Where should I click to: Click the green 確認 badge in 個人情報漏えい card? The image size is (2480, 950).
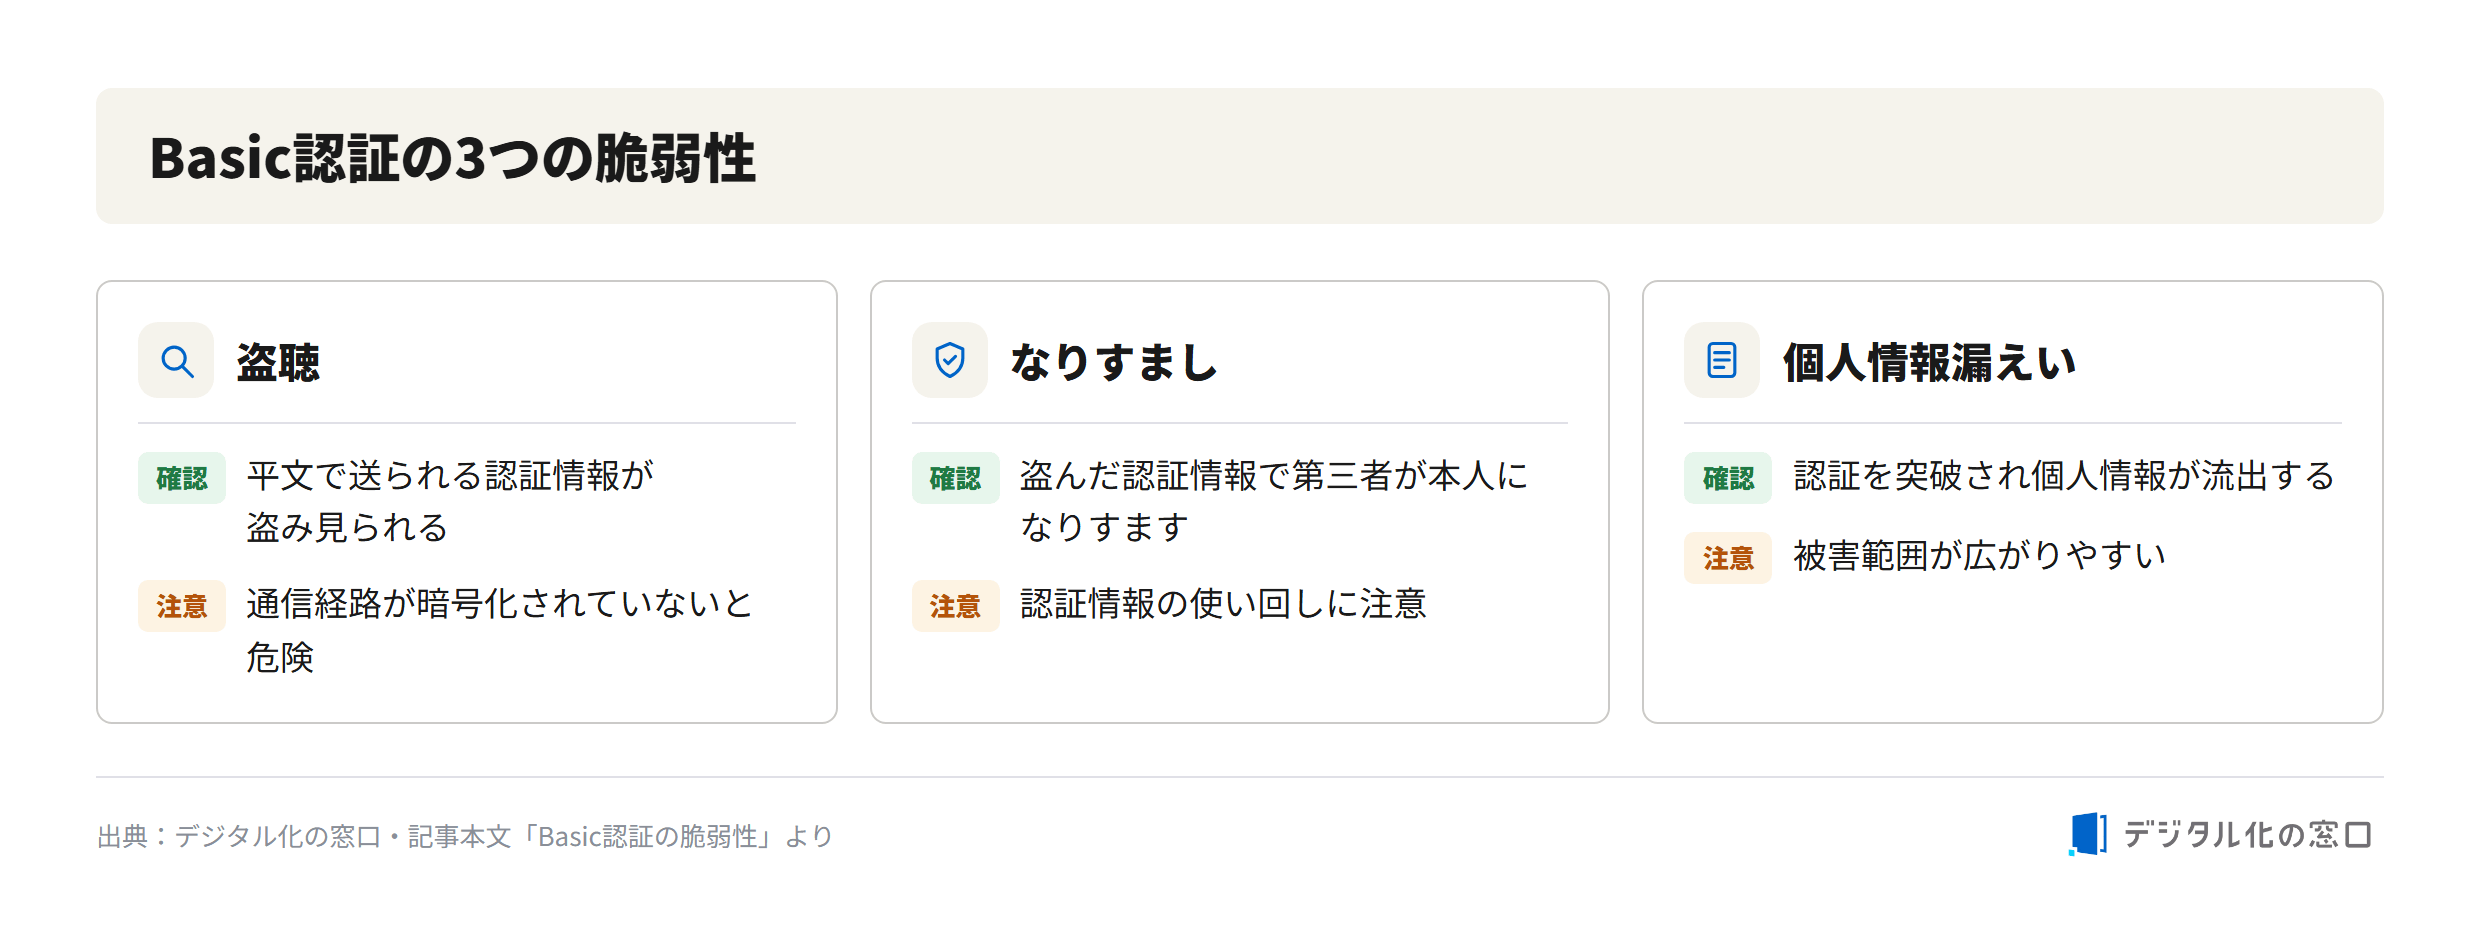pyautogui.click(x=1728, y=478)
